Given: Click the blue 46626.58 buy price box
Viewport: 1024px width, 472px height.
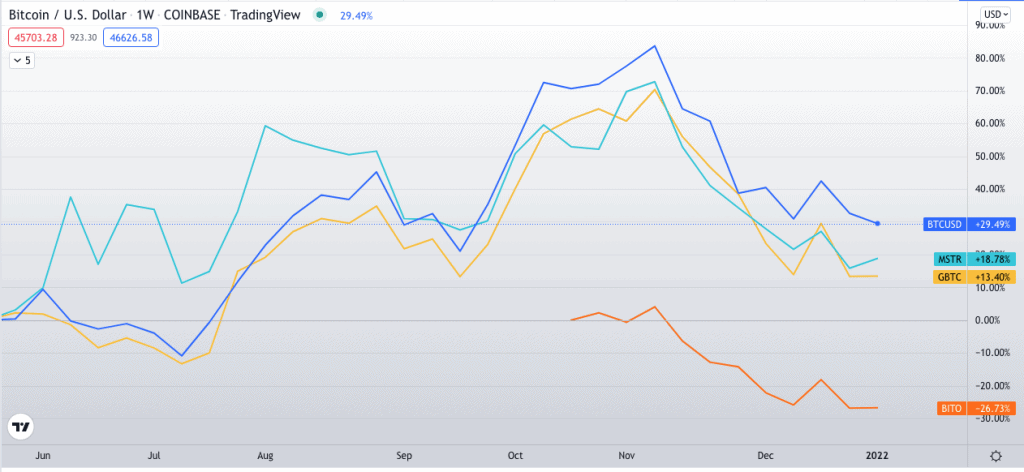Looking at the screenshot, I should point(131,38).
